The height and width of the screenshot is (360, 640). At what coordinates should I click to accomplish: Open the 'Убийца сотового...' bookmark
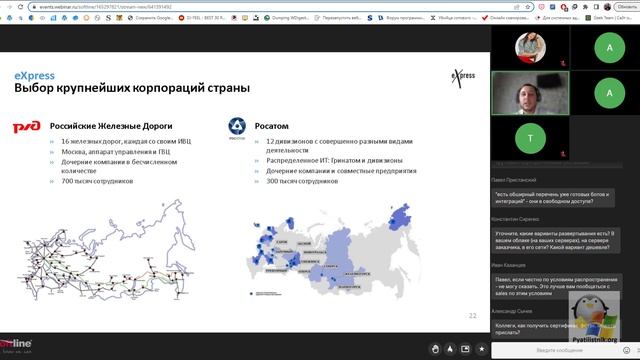pyautogui.click(x=453, y=18)
